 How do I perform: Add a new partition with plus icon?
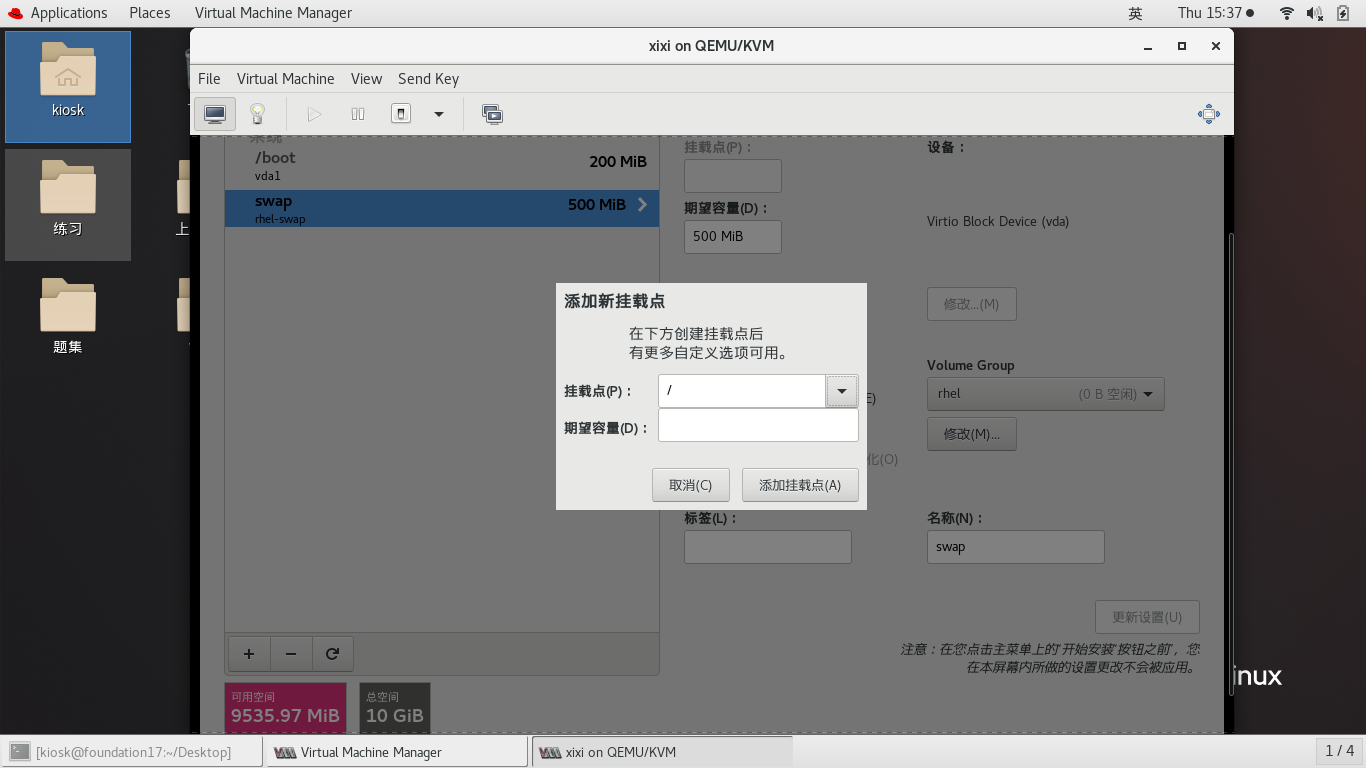tap(248, 653)
